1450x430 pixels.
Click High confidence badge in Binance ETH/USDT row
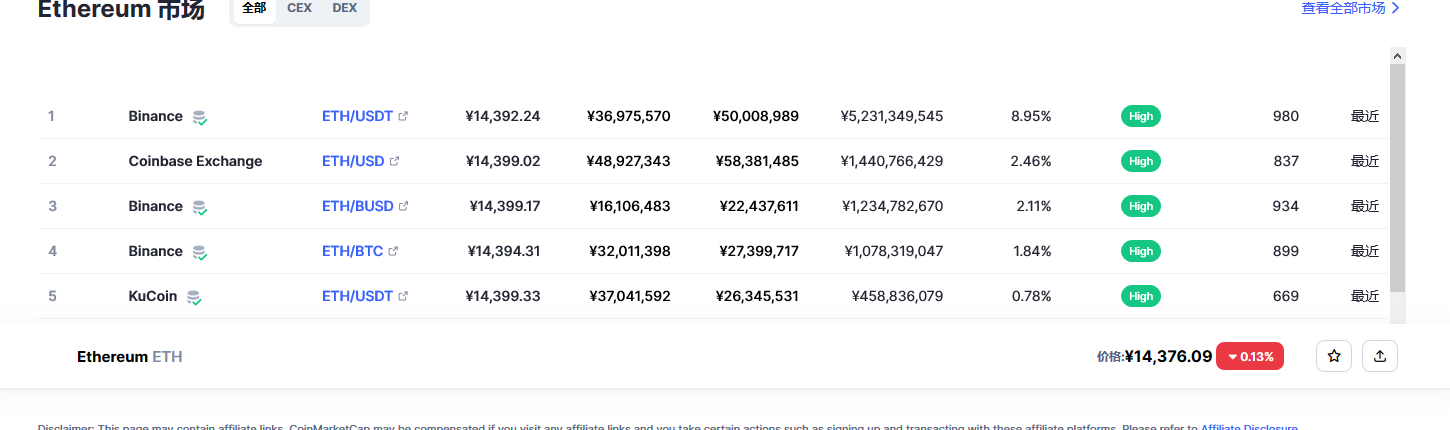1141,116
